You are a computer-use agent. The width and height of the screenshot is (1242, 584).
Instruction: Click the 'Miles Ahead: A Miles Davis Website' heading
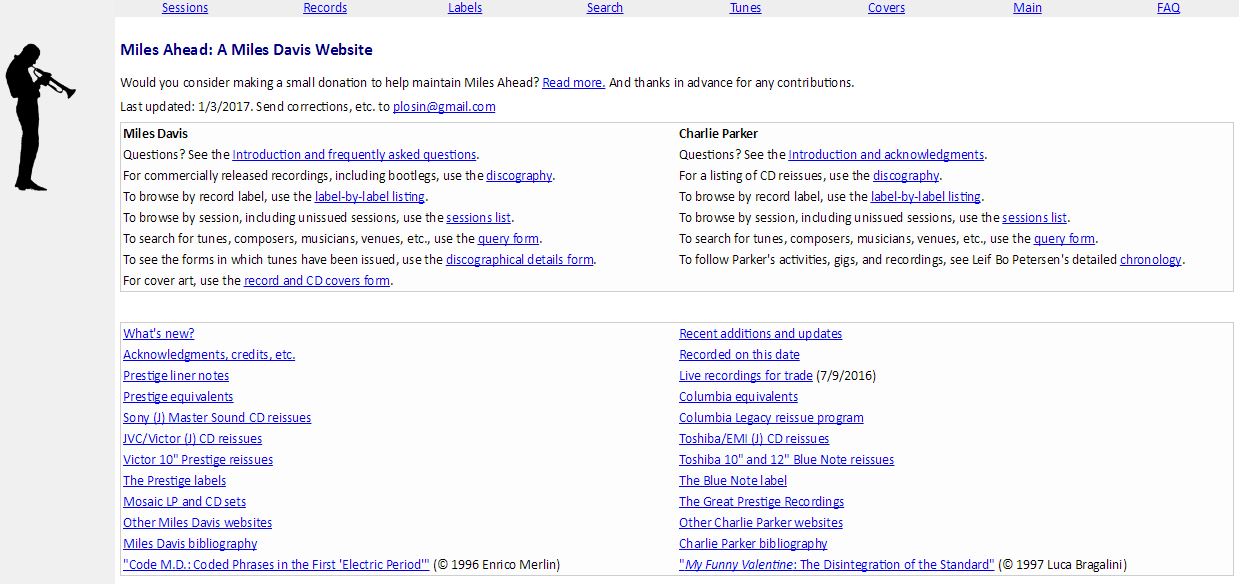[x=246, y=50]
